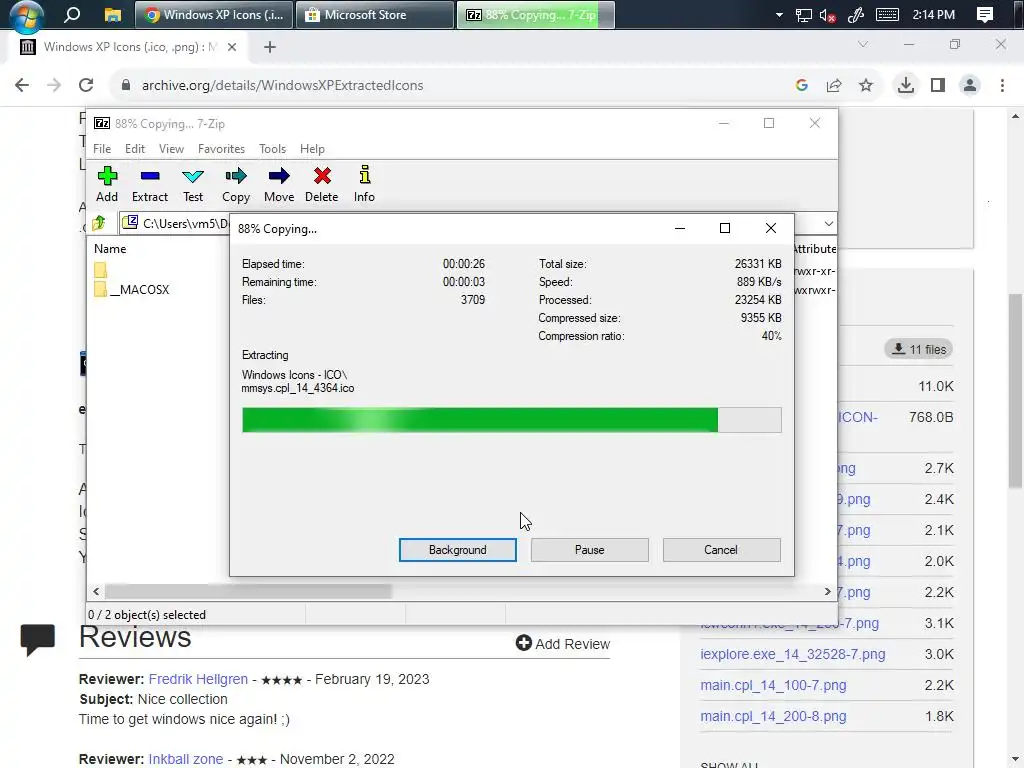Click the Extract tool in 7-Zip toolbar
This screenshot has height=768, width=1024.
coord(150,184)
